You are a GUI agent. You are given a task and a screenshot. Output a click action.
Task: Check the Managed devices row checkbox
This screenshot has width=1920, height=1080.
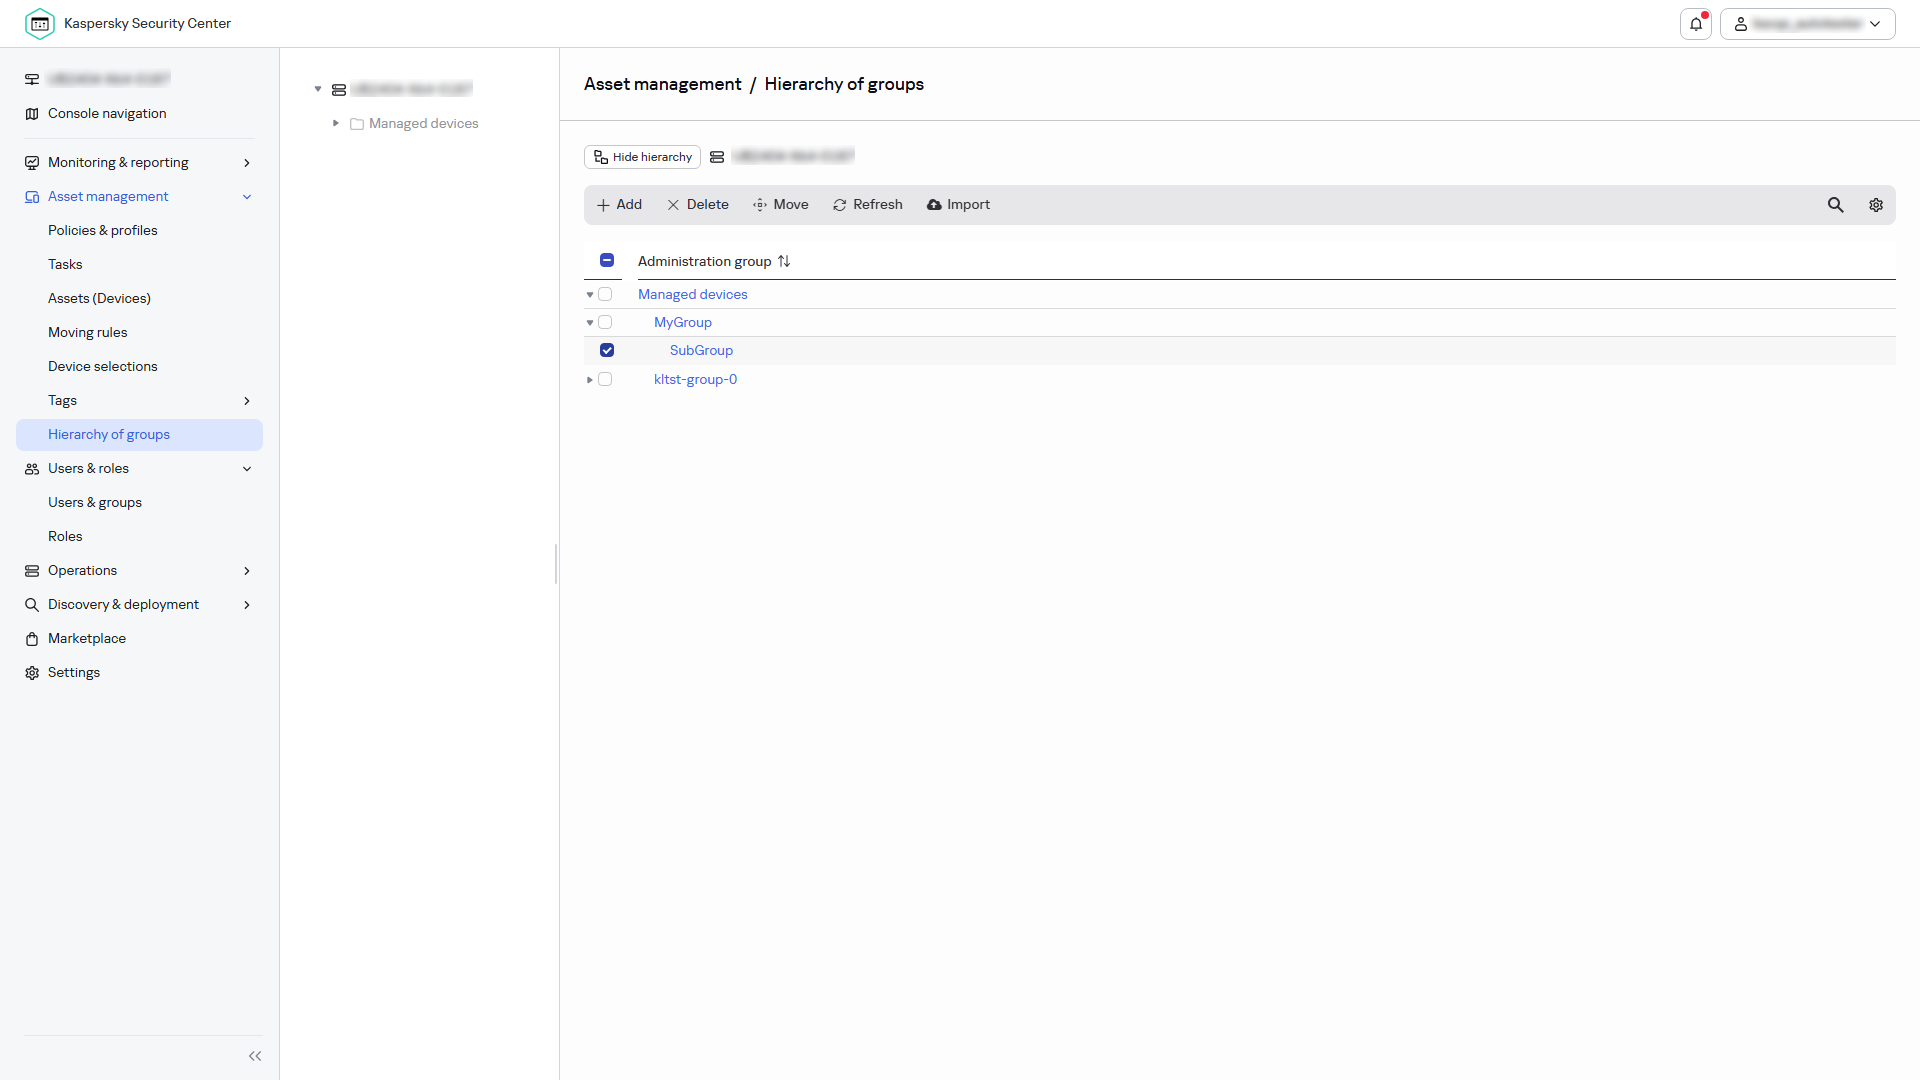605,294
